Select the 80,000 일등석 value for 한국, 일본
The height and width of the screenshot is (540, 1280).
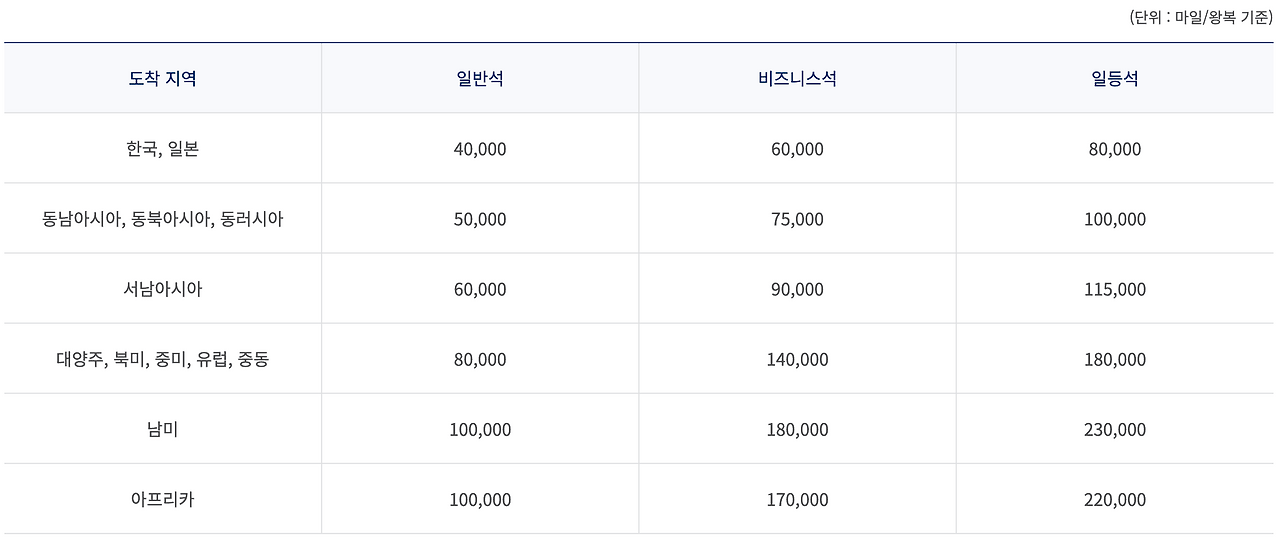click(1115, 149)
